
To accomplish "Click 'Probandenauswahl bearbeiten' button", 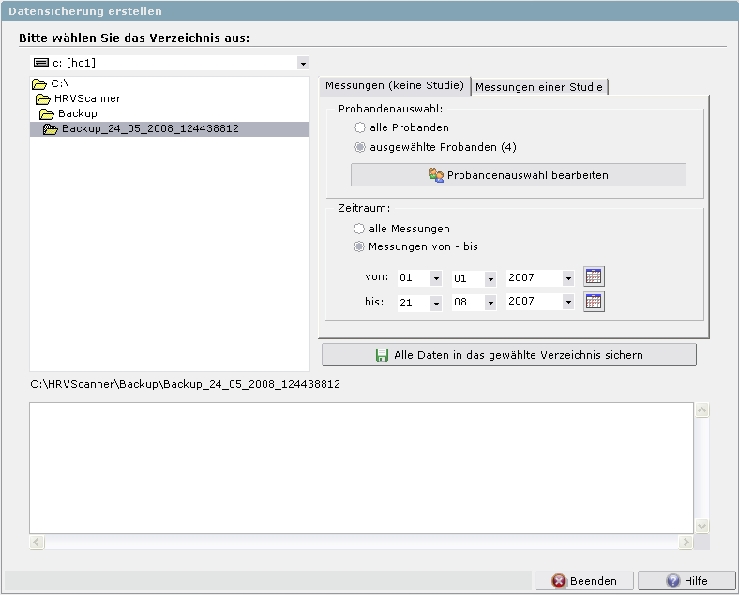I will click(x=518, y=175).
